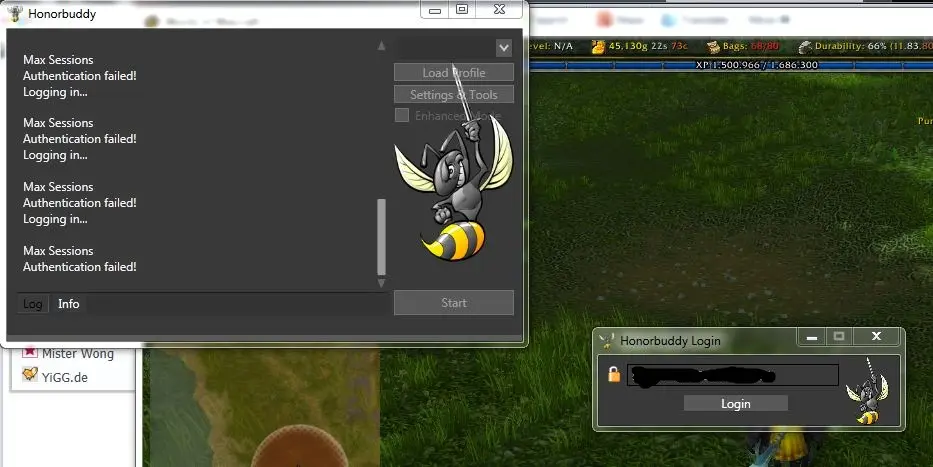This screenshot has height=467, width=933.
Task: Click the Mister Wong star icon
Action: [x=30, y=352]
